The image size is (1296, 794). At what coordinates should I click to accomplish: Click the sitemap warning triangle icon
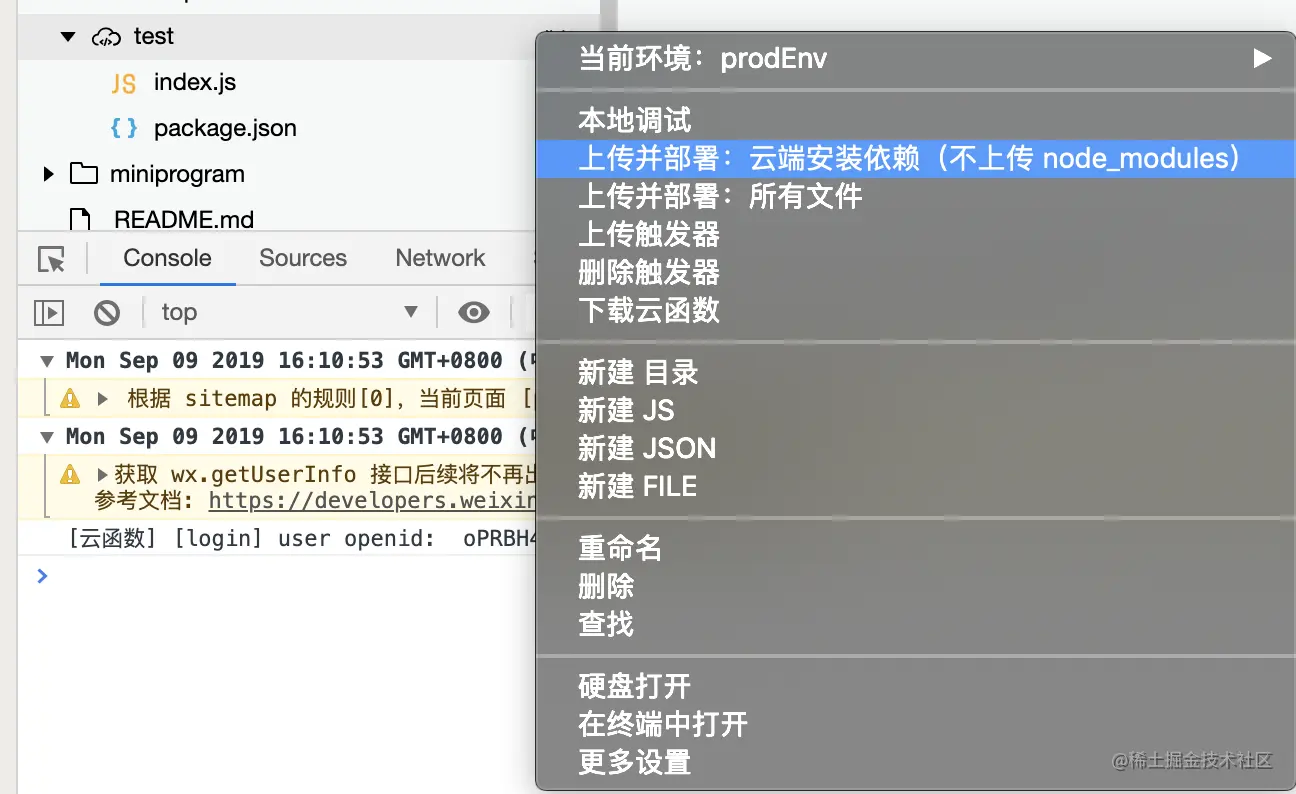pyautogui.click(x=70, y=399)
